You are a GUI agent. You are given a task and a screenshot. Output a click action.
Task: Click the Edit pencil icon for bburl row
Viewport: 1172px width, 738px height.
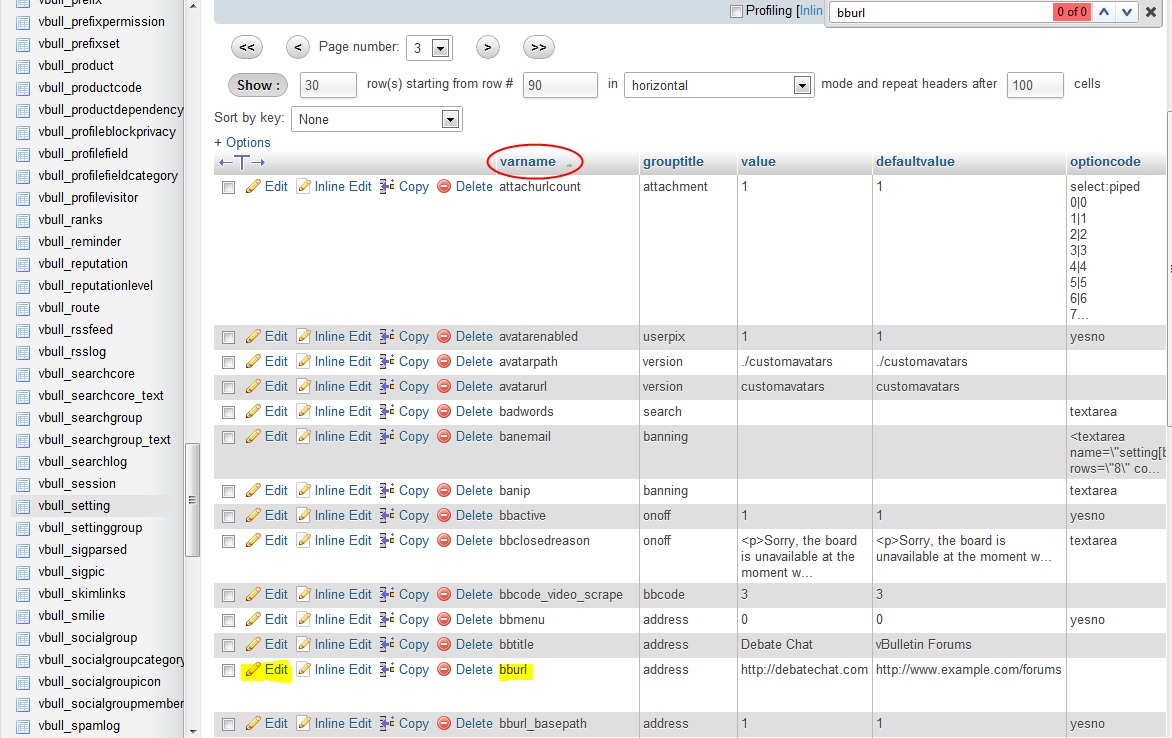[x=253, y=669]
